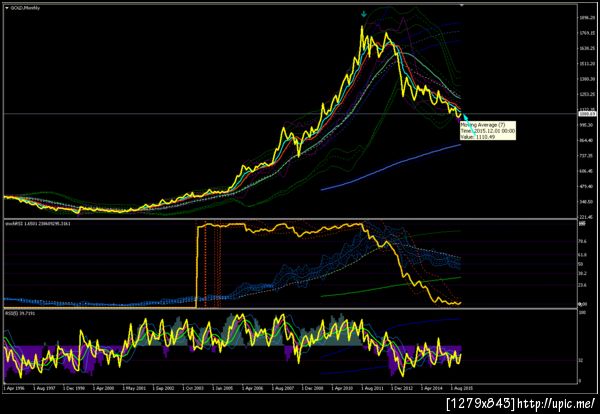This screenshot has height=414, width=600.
Task: Click the '1 Apr 1996' date on time axis
Action: (15, 388)
